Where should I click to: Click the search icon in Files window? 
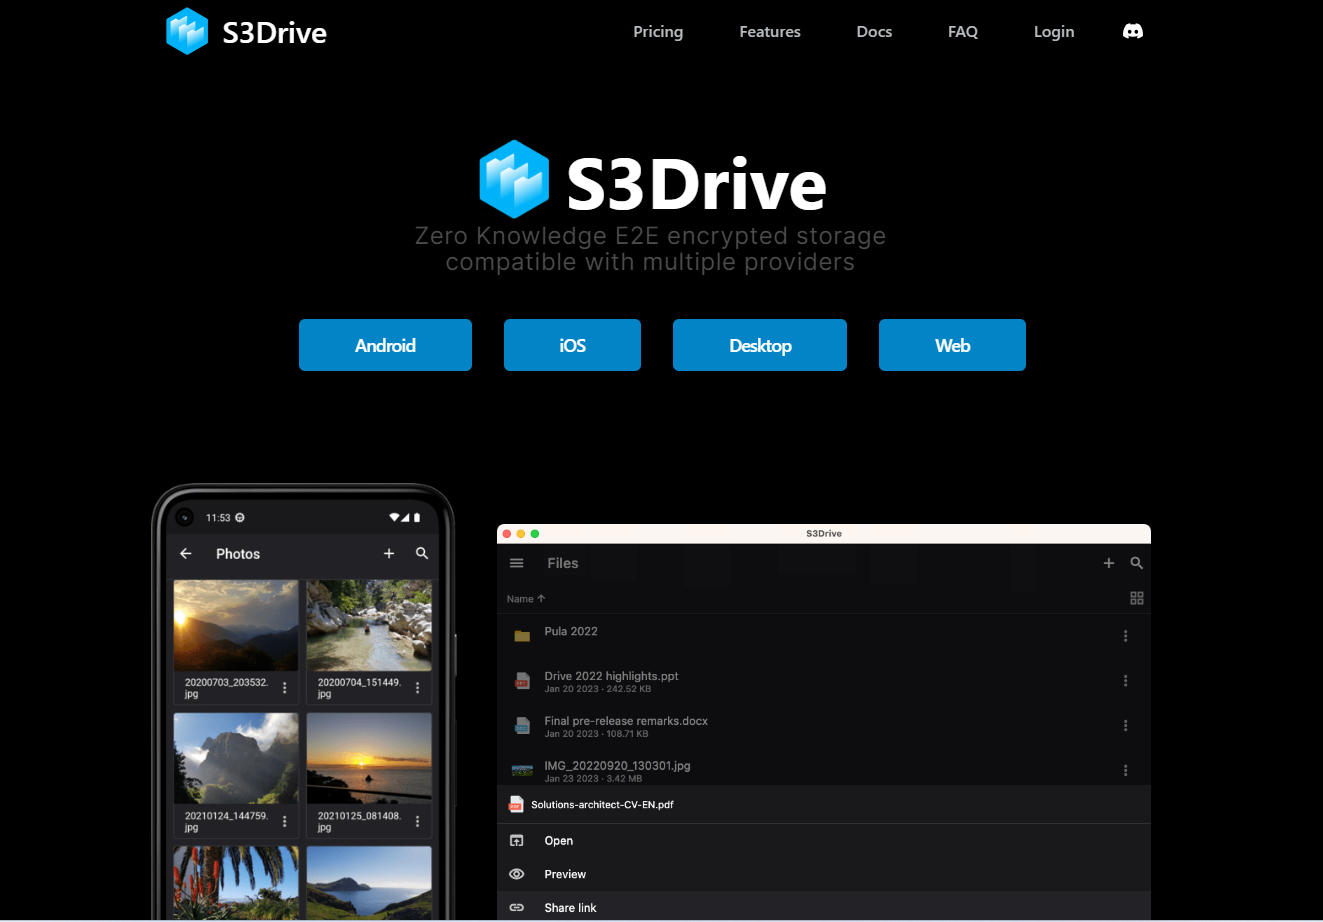pos(1137,563)
